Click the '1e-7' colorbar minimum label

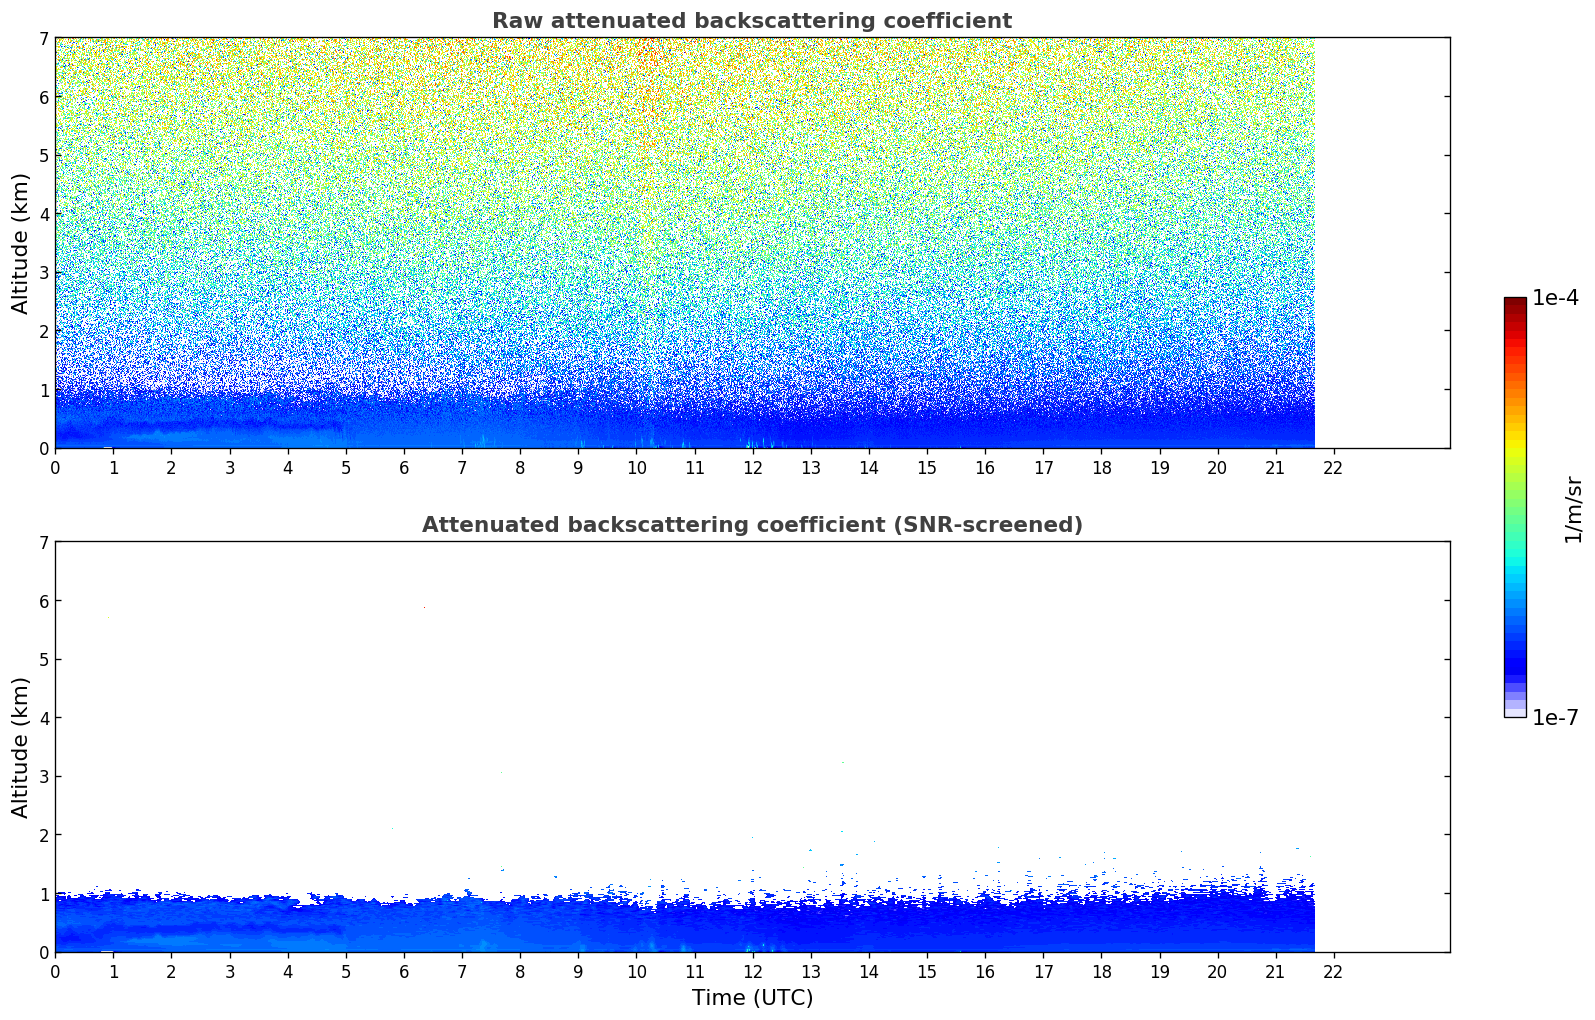tap(1555, 718)
